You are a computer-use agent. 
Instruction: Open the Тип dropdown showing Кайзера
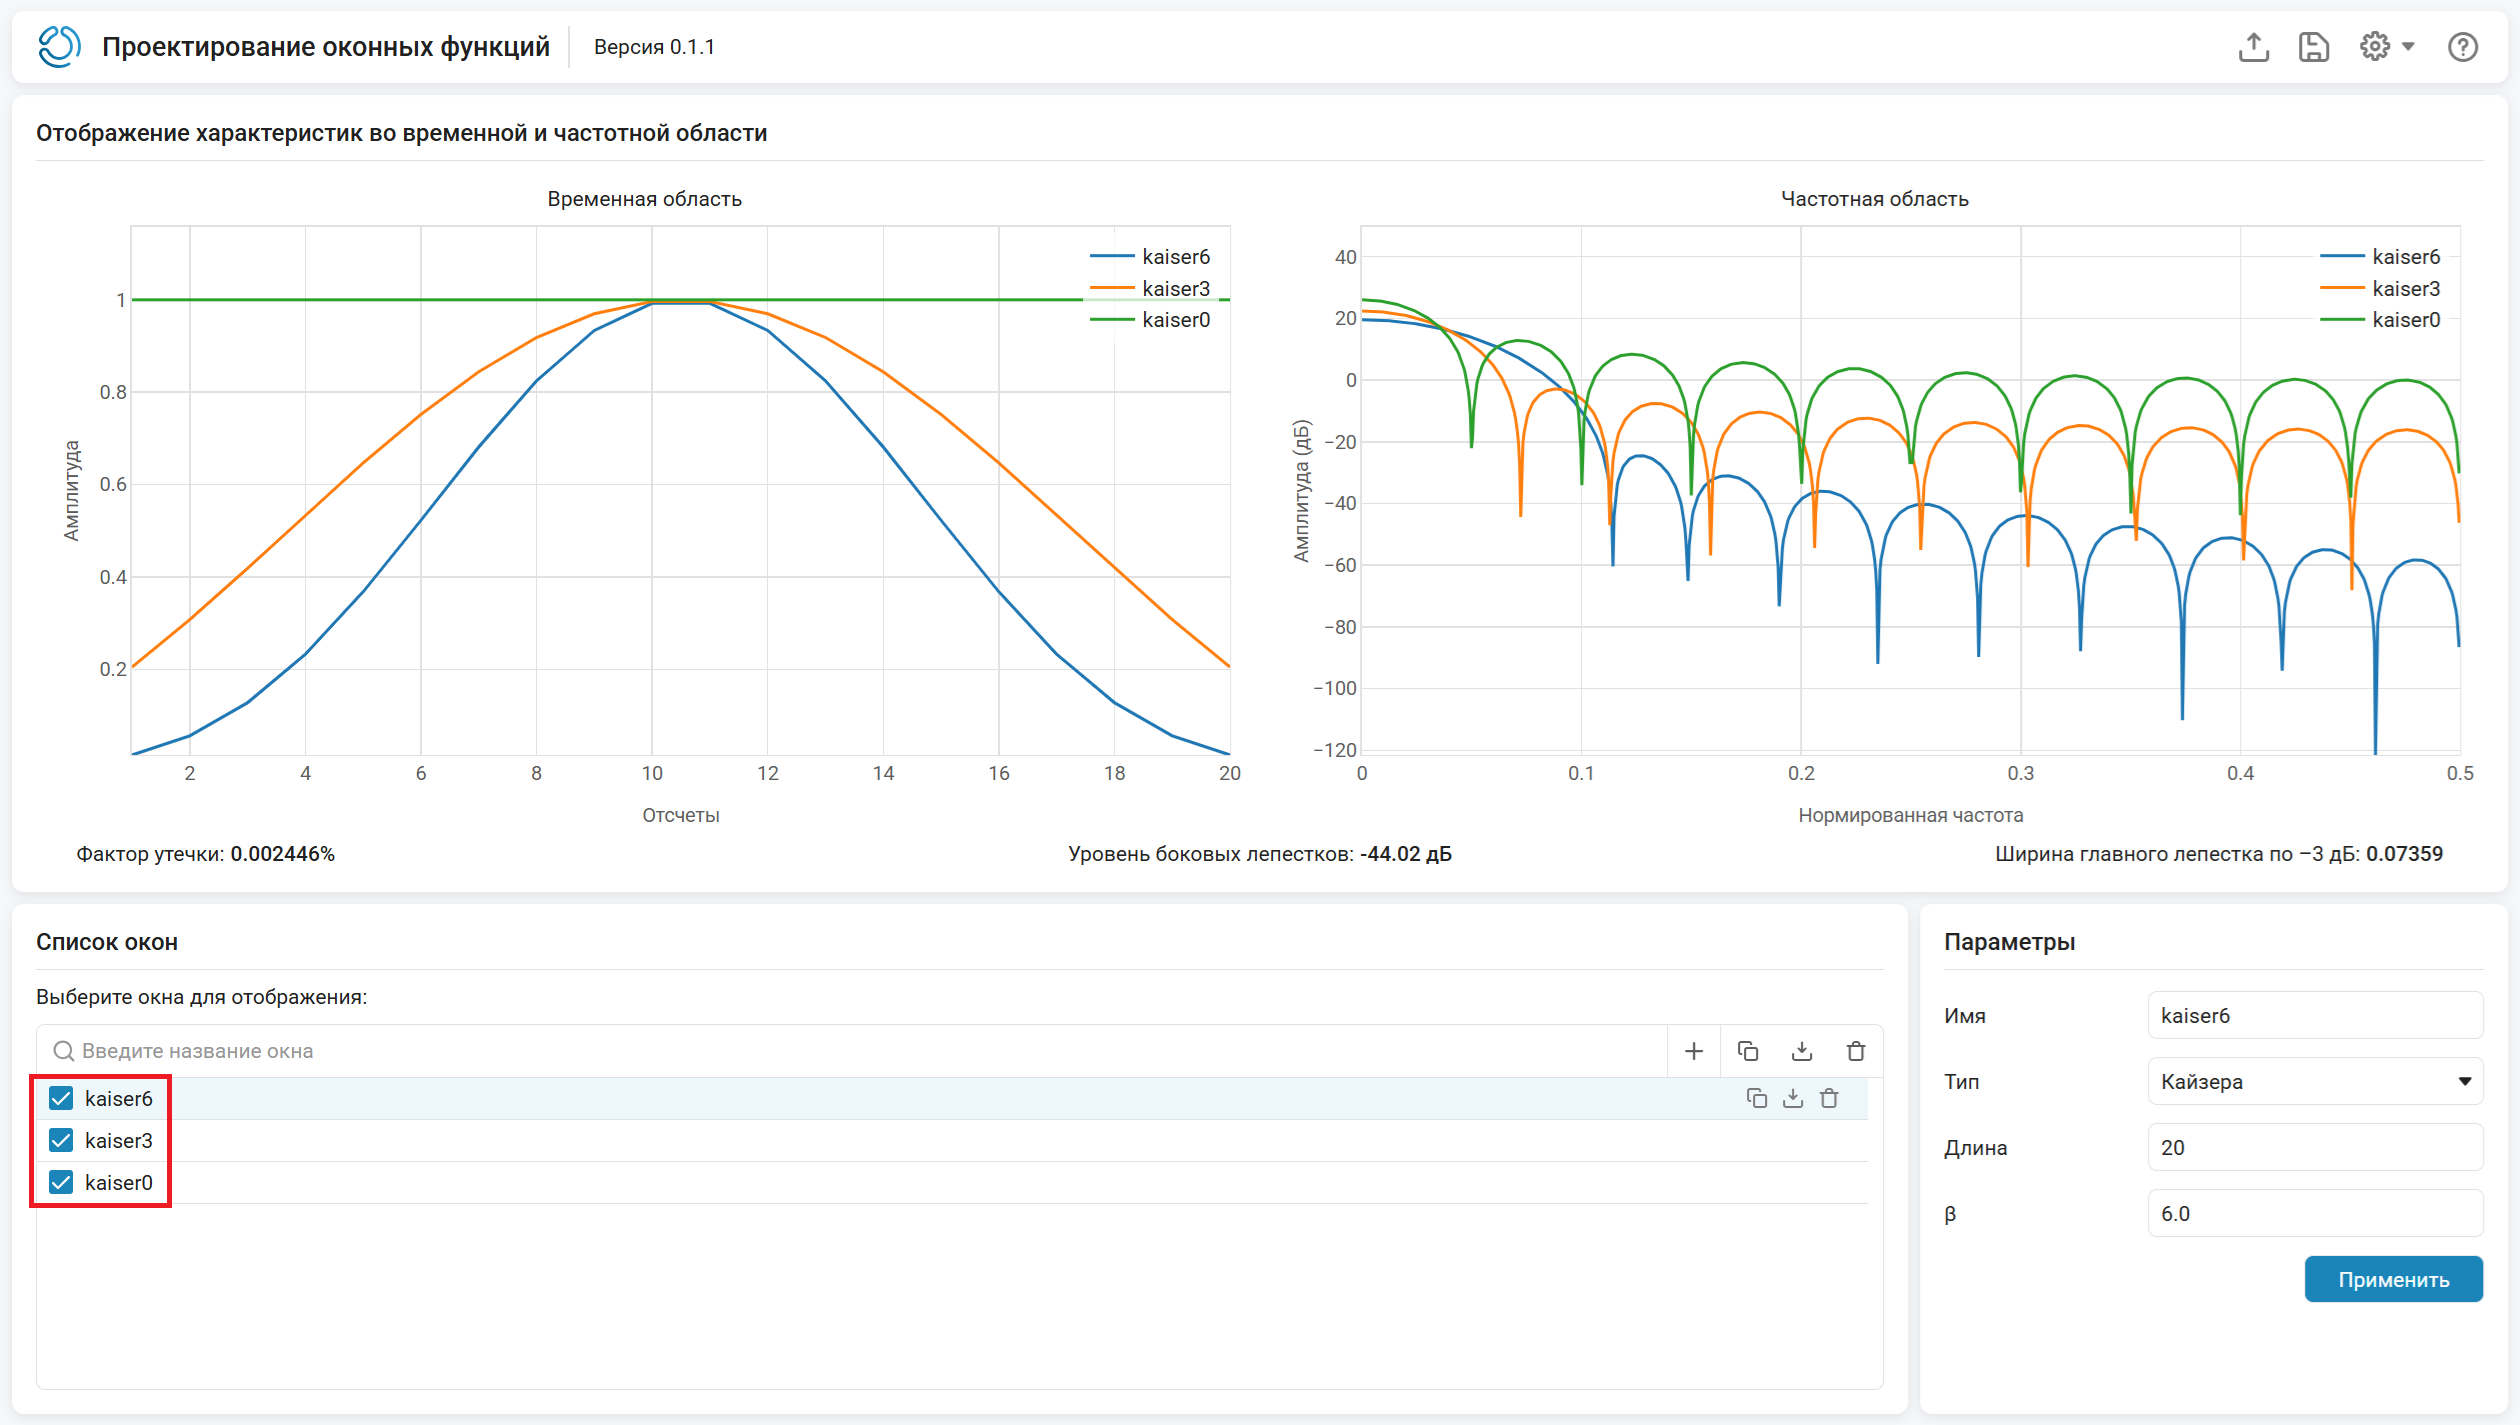[2315, 1081]
